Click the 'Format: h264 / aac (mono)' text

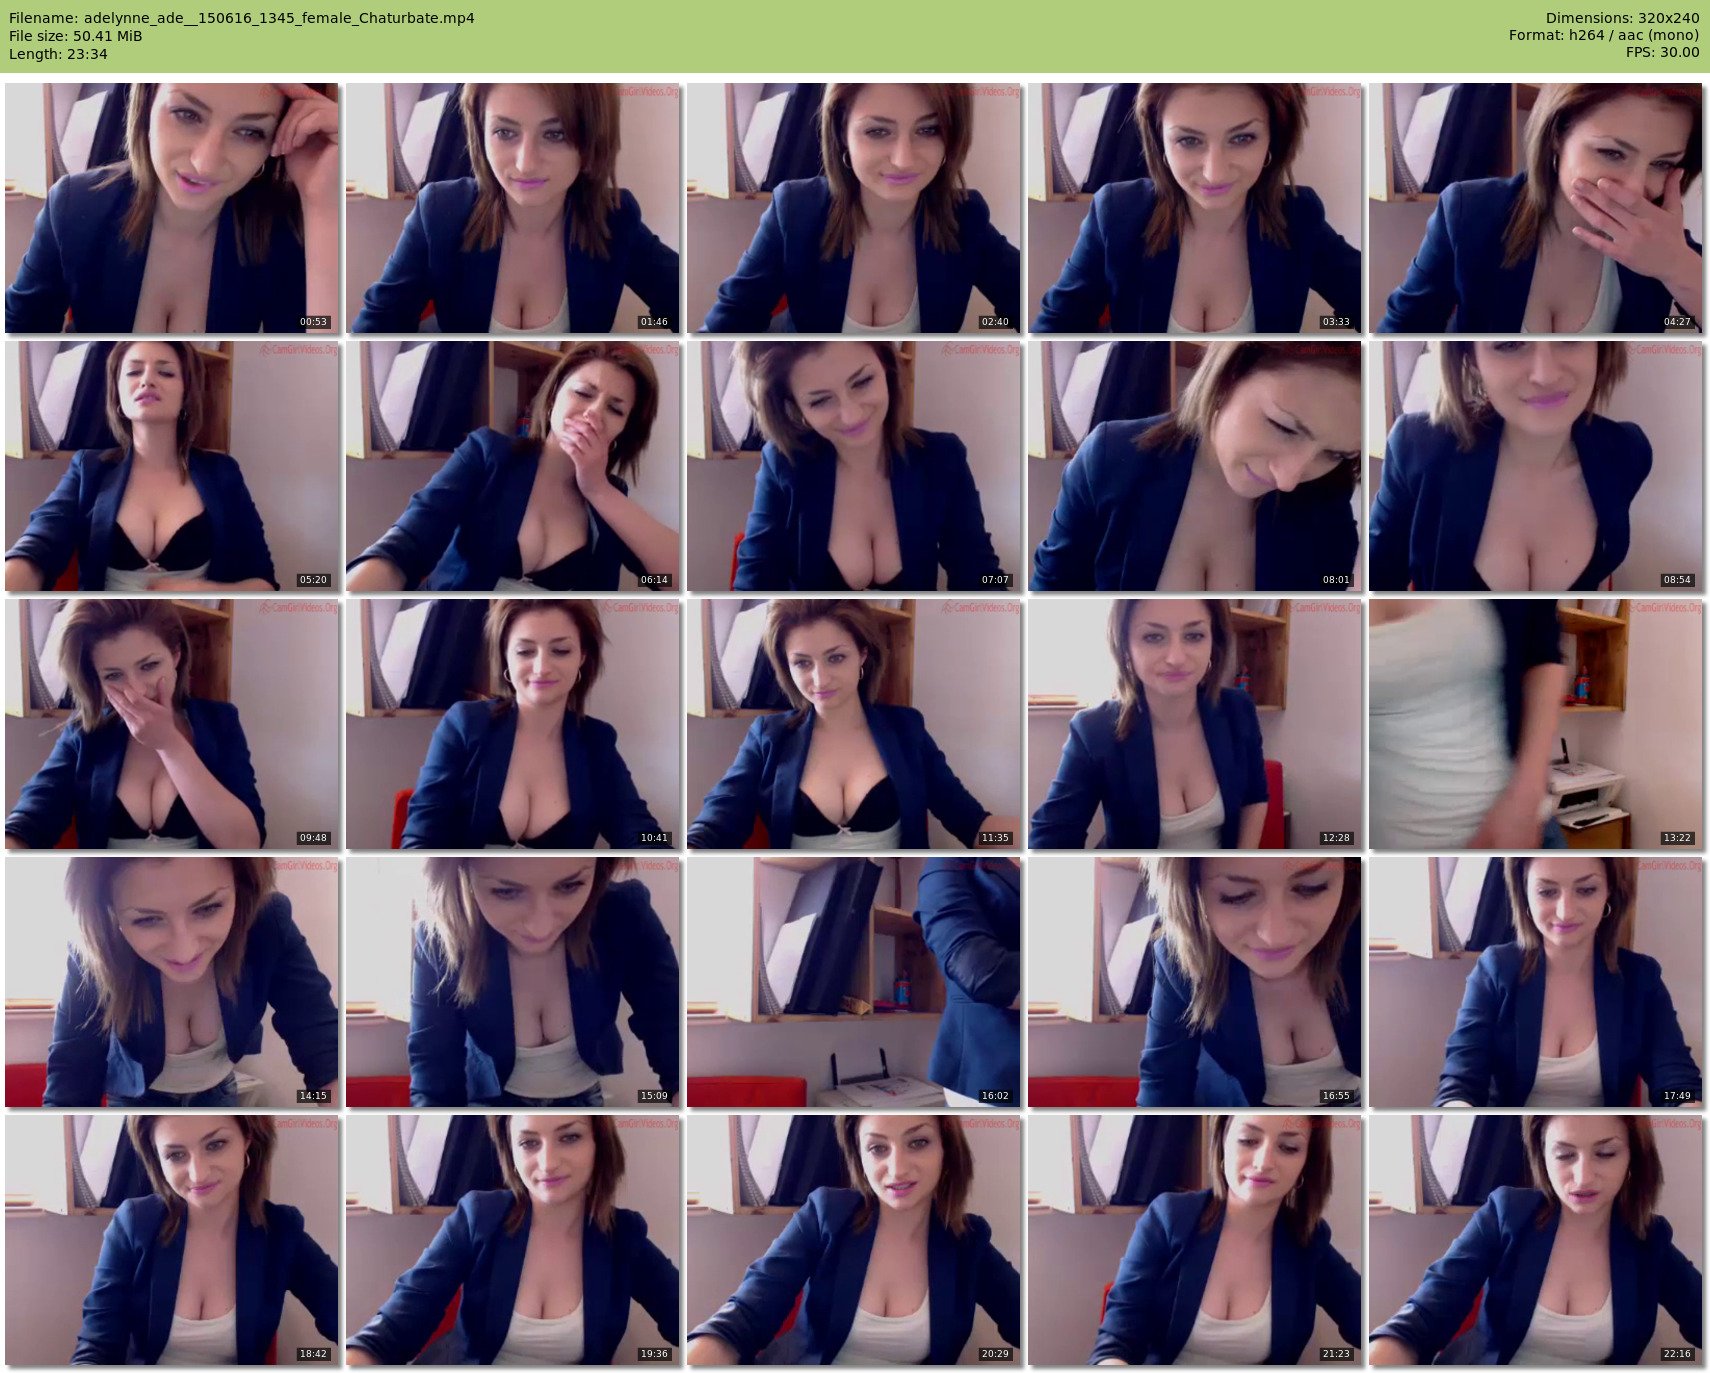point(1604,36)
